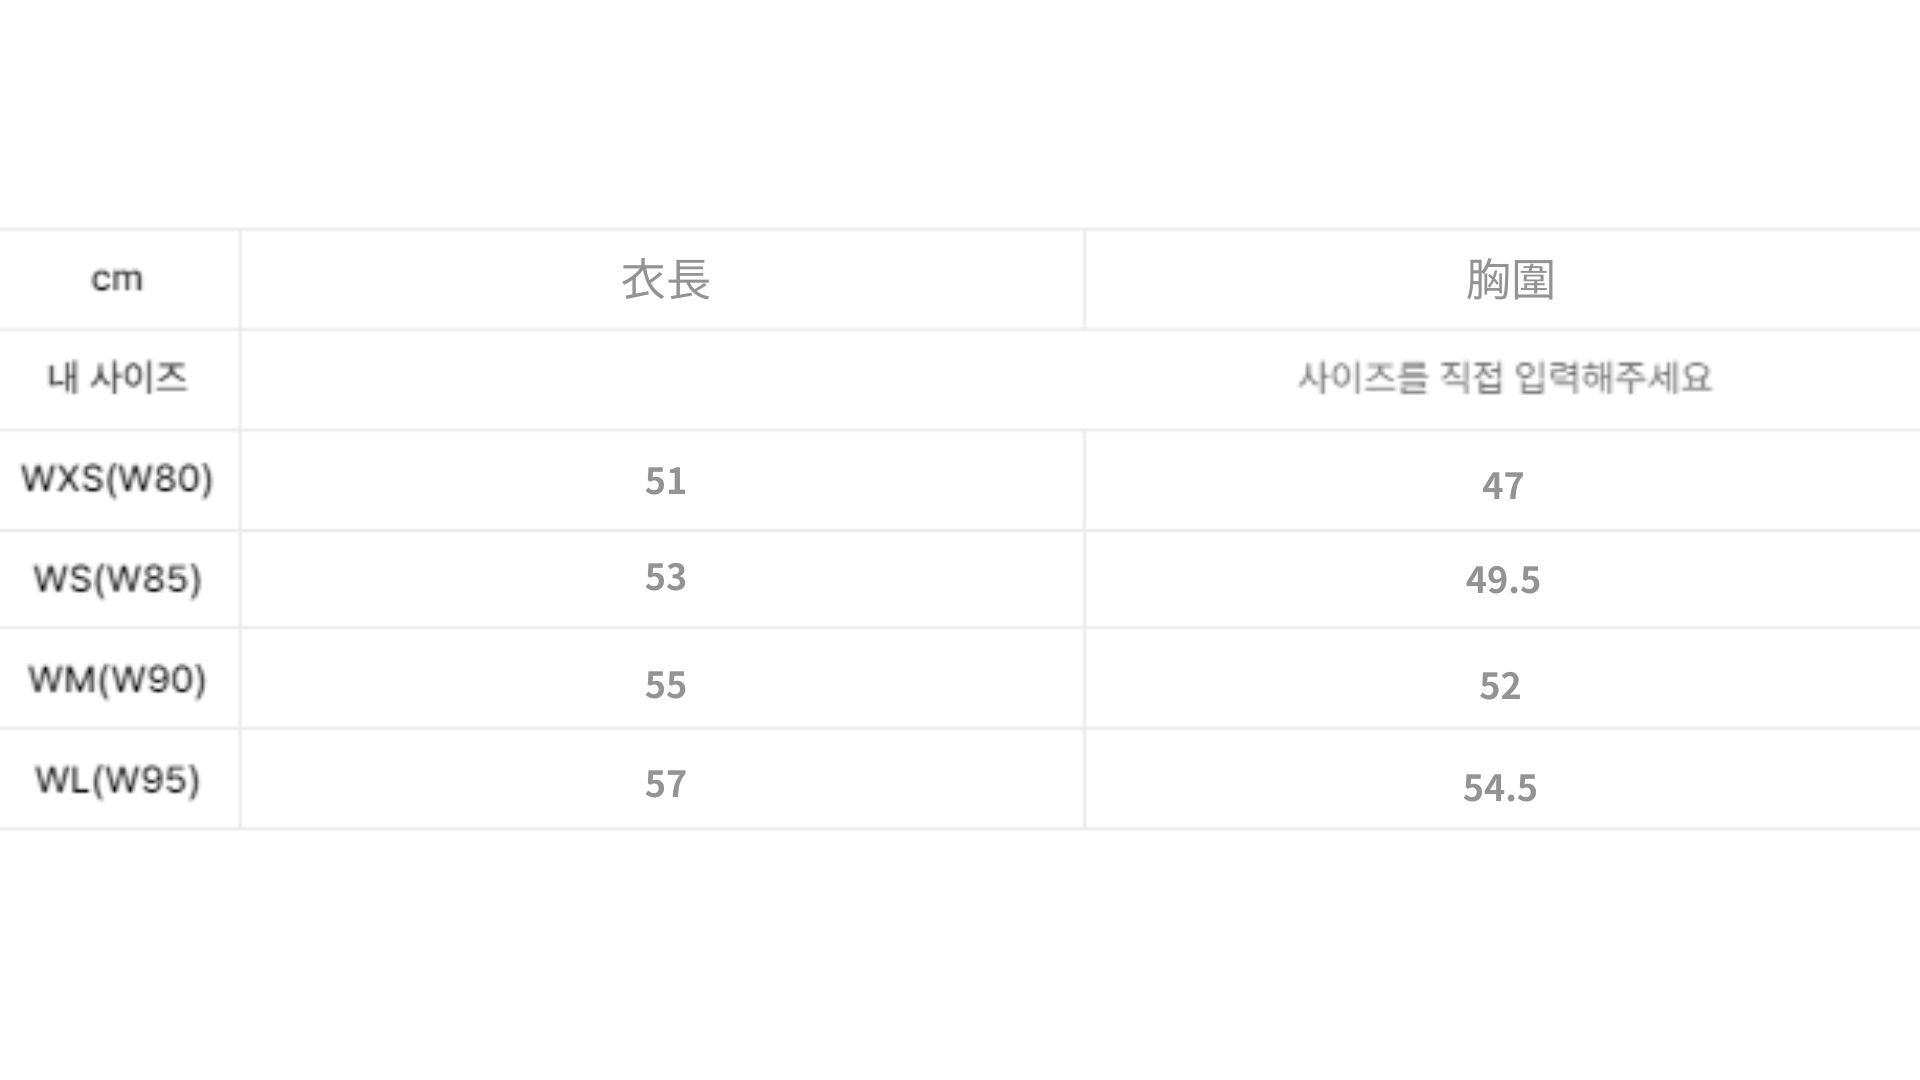Click the chest value 52 for WM

pyautogui.click(x=1499, y=686)
